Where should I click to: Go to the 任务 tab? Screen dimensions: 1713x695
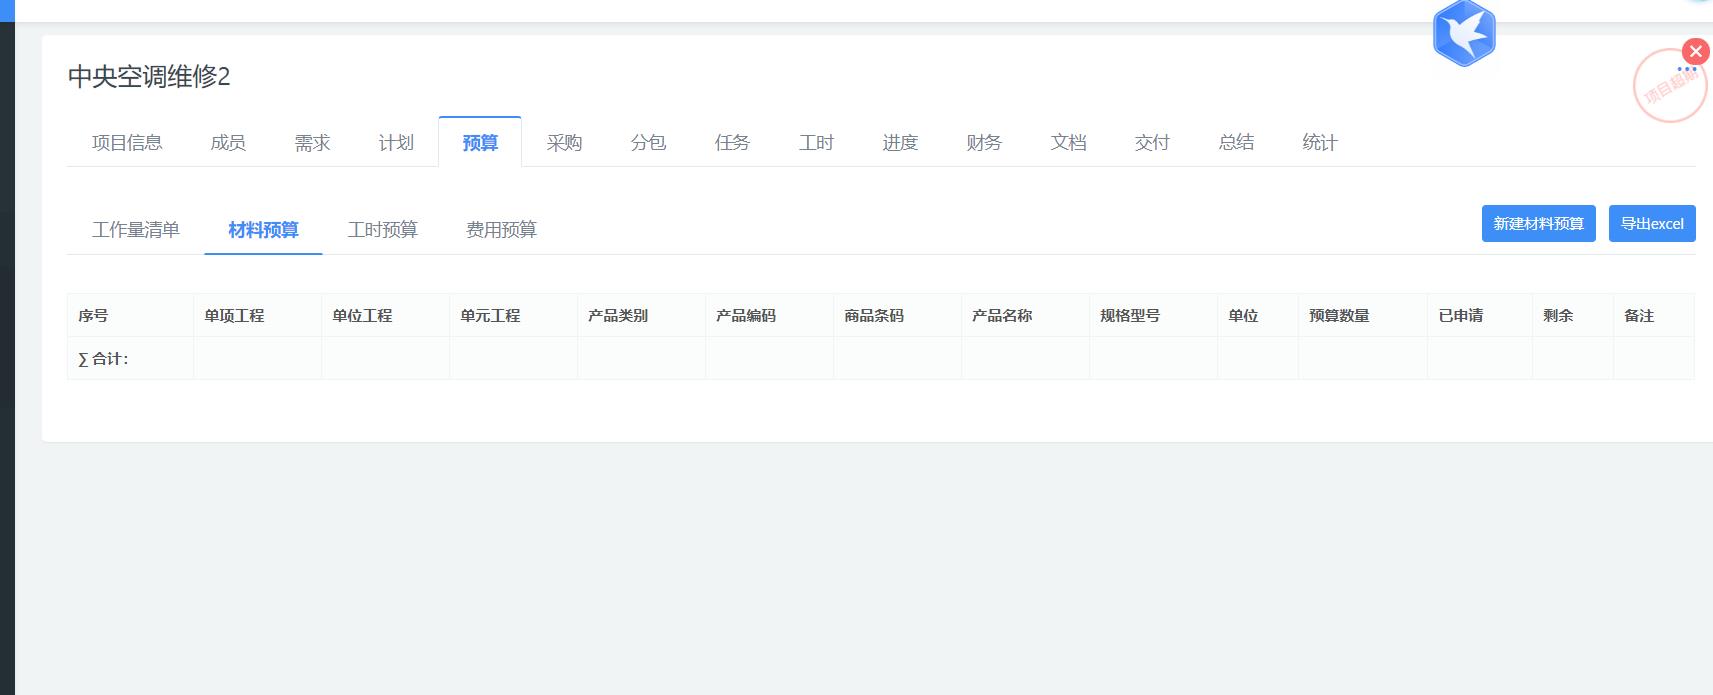[732, 143]
